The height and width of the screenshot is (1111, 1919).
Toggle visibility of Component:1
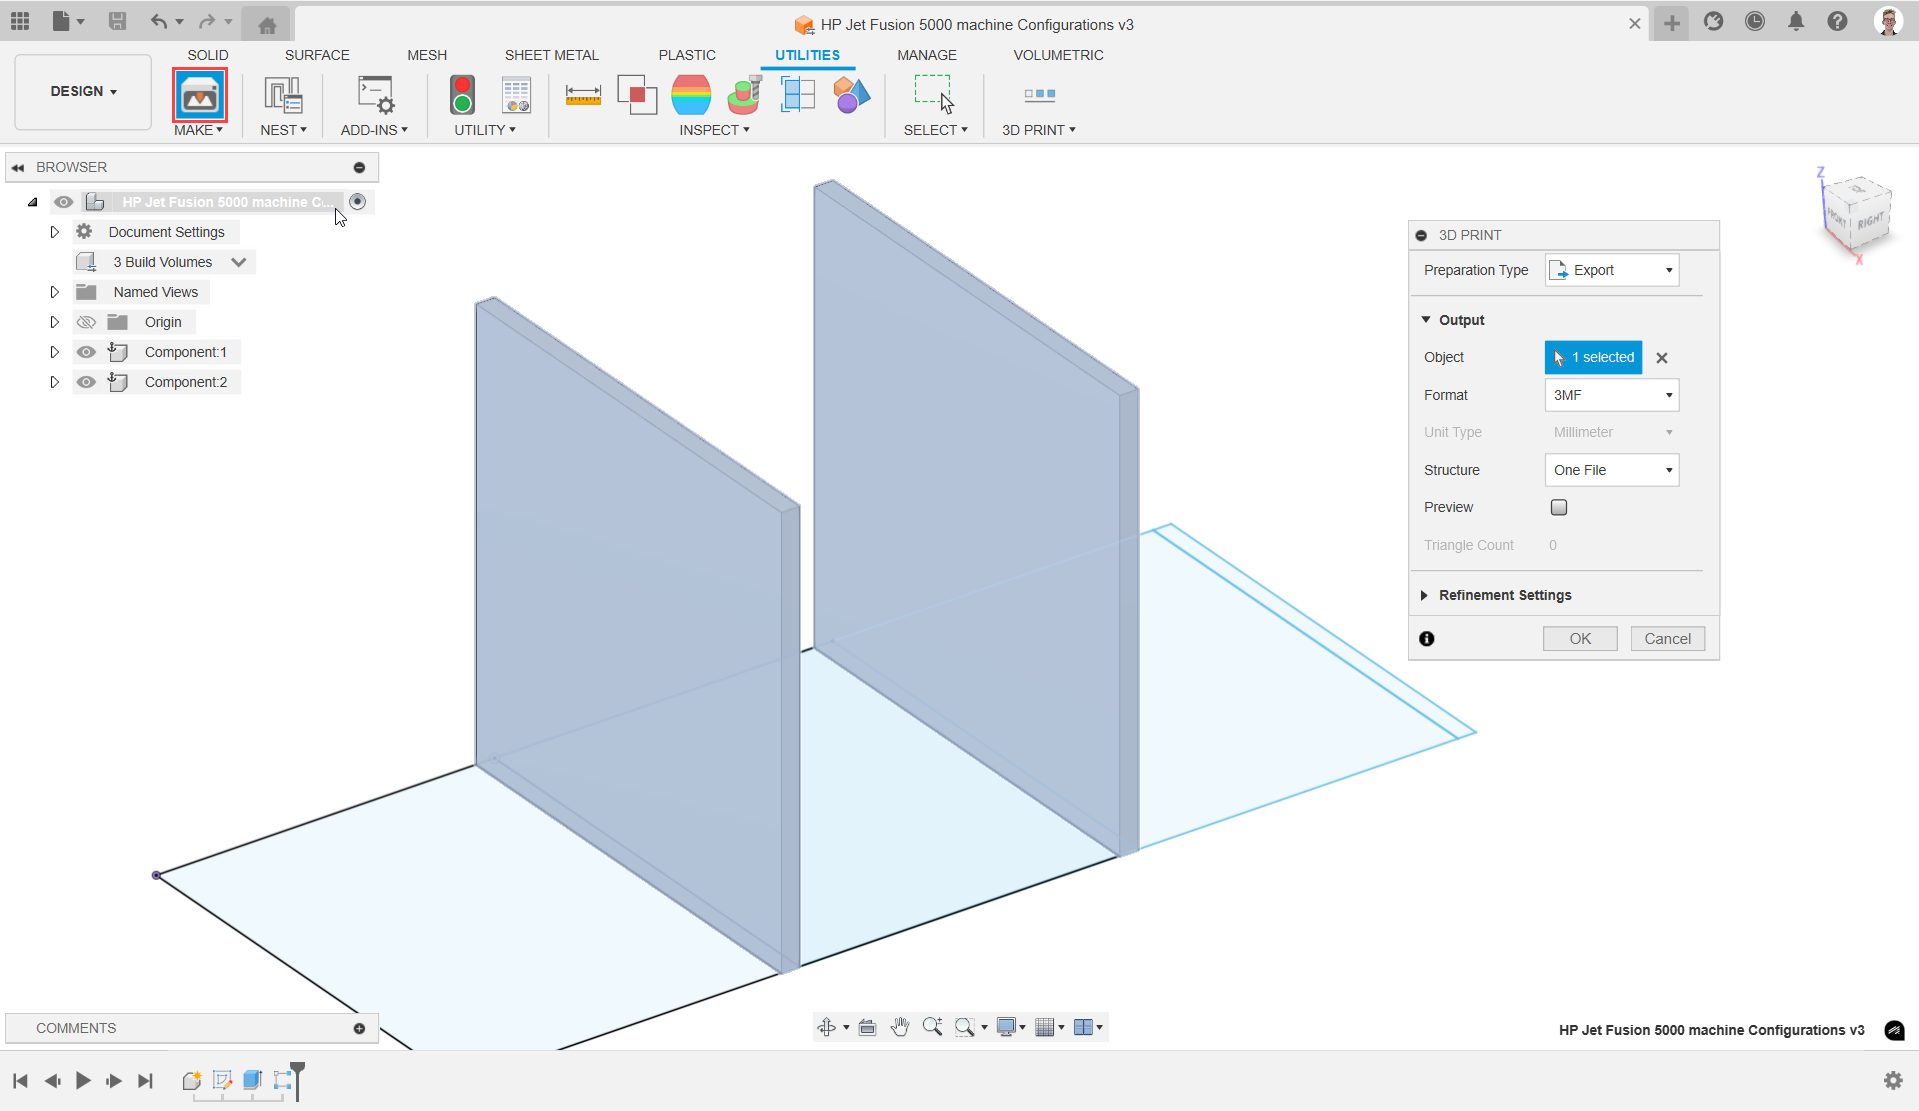[x=86, y=352]
